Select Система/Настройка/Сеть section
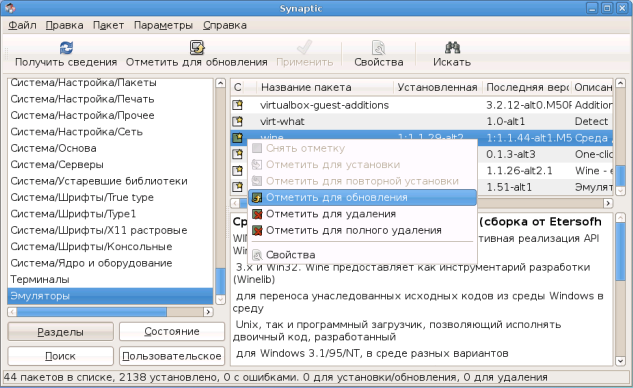Screen dimensions: 633x388 pyautogui.click(x=110, y=132)
